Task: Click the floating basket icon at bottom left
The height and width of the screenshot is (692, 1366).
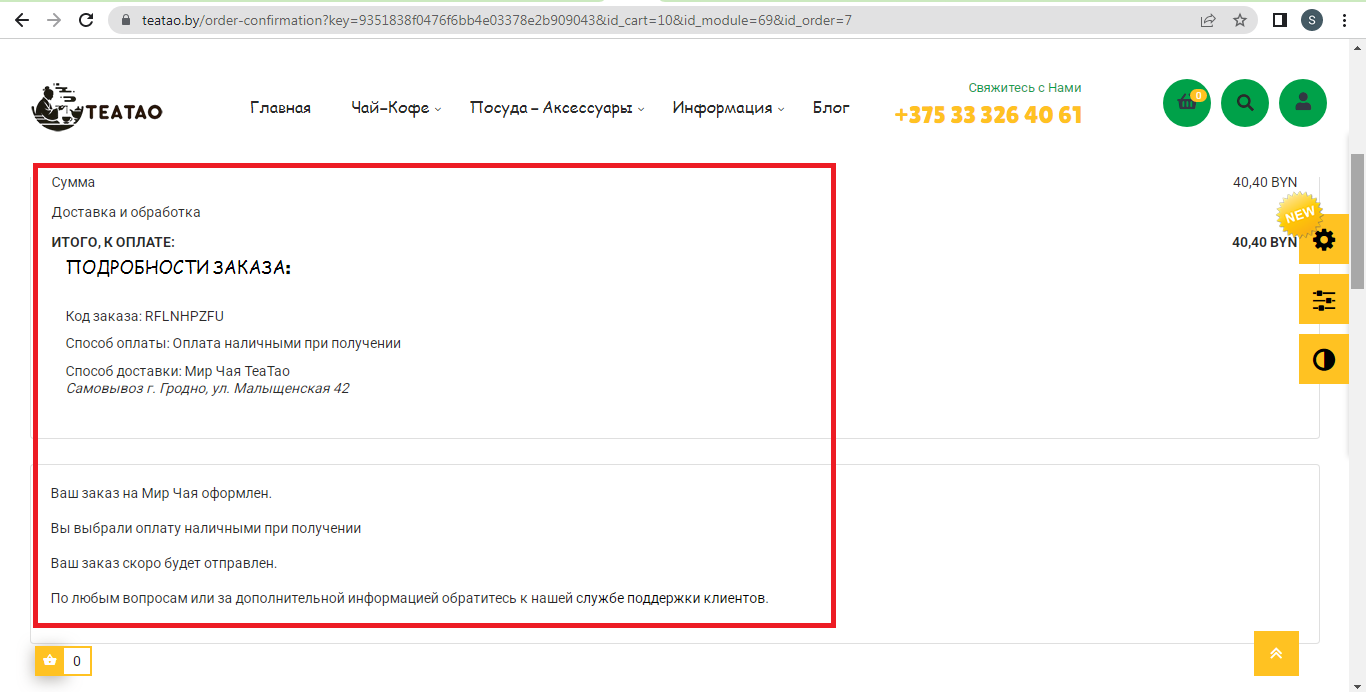Action: 50,660
